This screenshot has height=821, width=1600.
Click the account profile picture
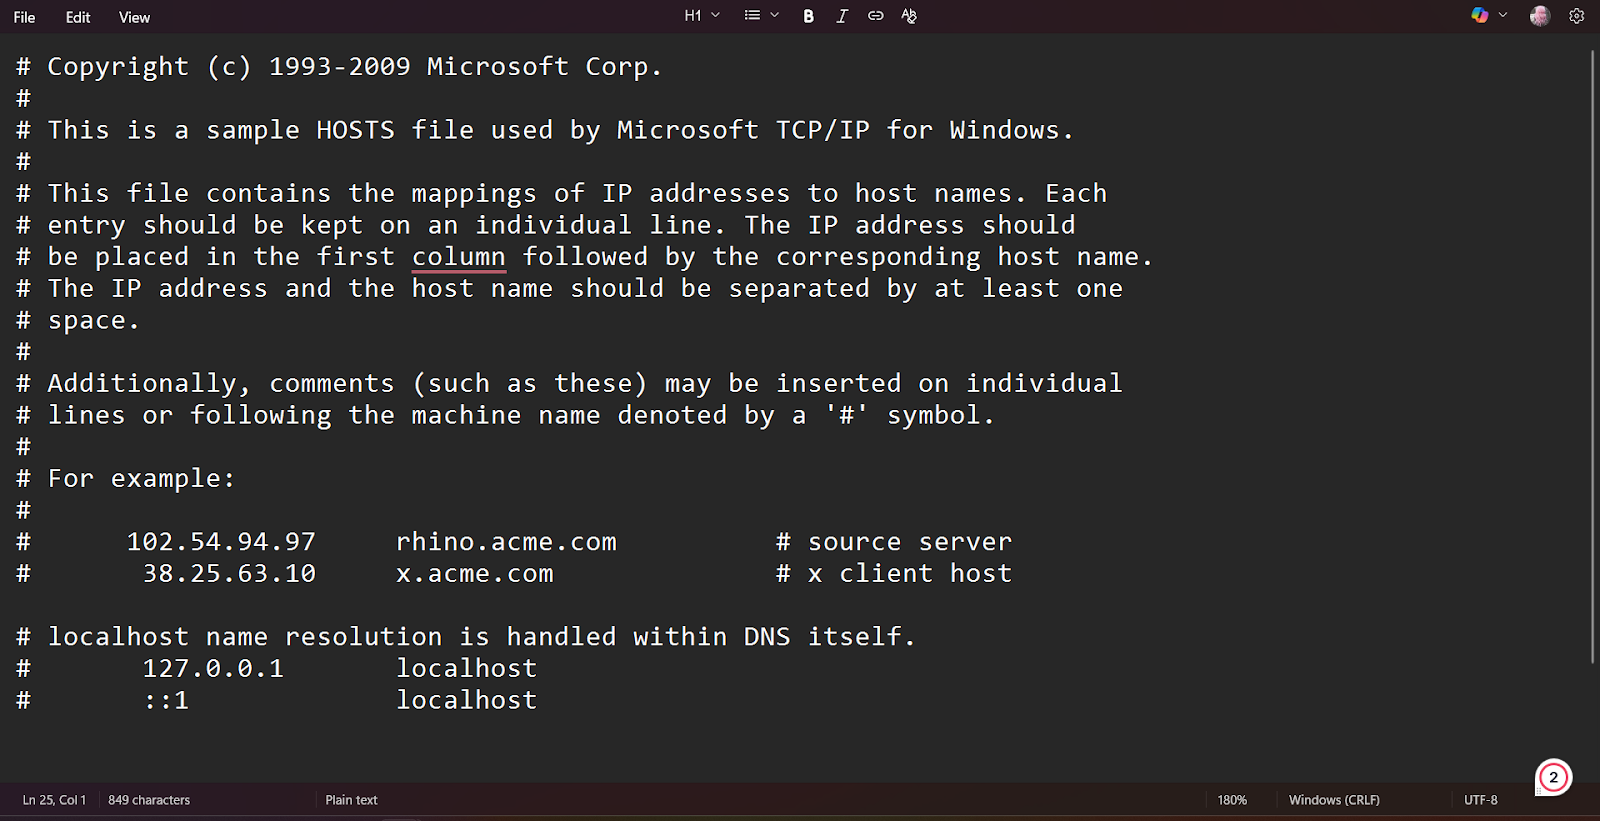[x=1540, y=16]
